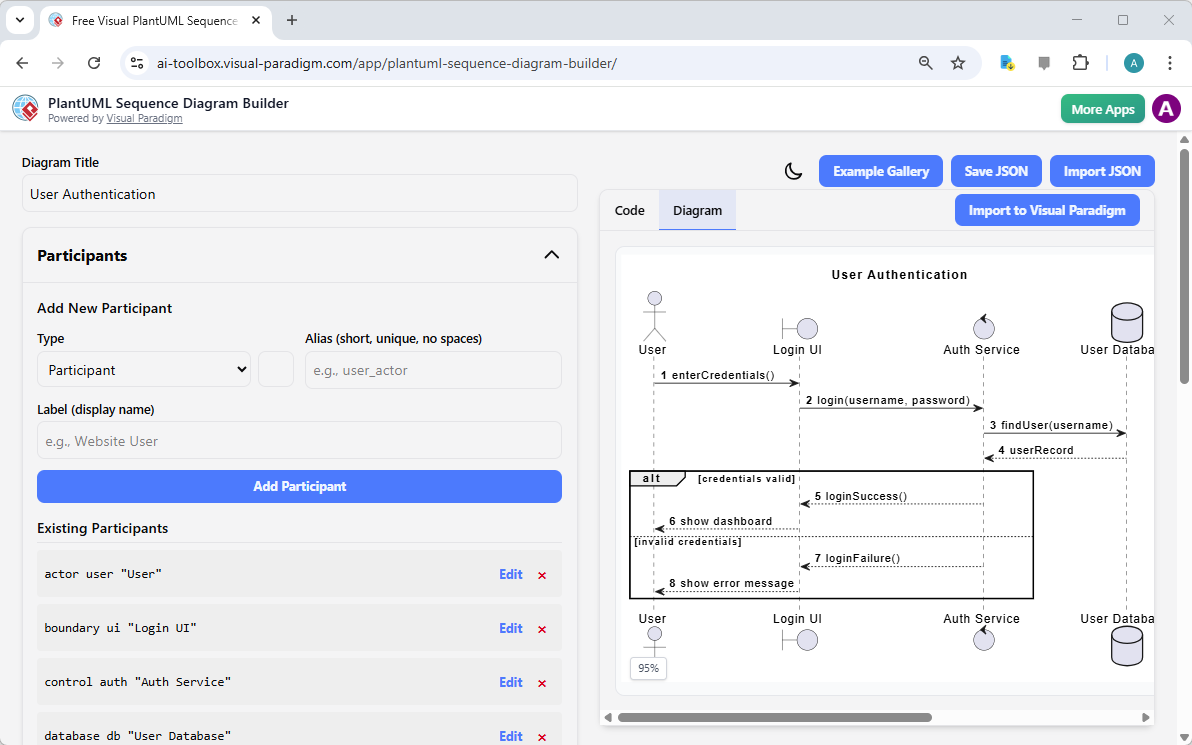Click the Add Participant button
1192x745 pixels.
click(299, 486)
